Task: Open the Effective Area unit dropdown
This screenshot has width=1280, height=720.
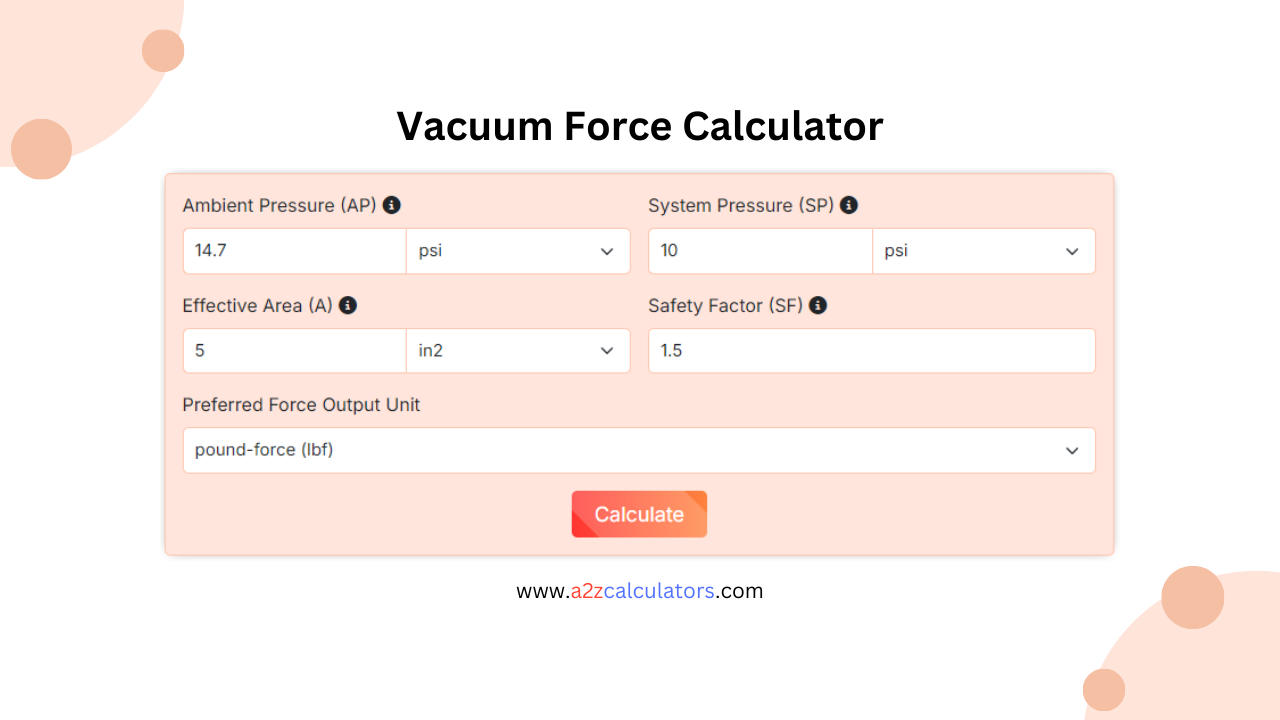Action: click(x=517, y=351)
